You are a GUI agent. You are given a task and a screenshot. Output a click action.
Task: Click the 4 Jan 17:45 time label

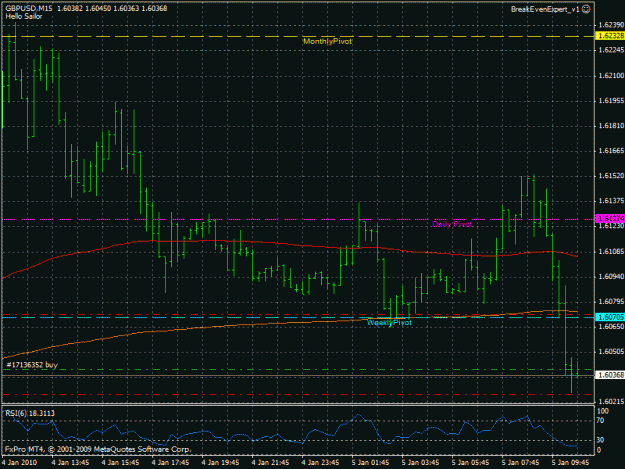(x=170, y=463)
